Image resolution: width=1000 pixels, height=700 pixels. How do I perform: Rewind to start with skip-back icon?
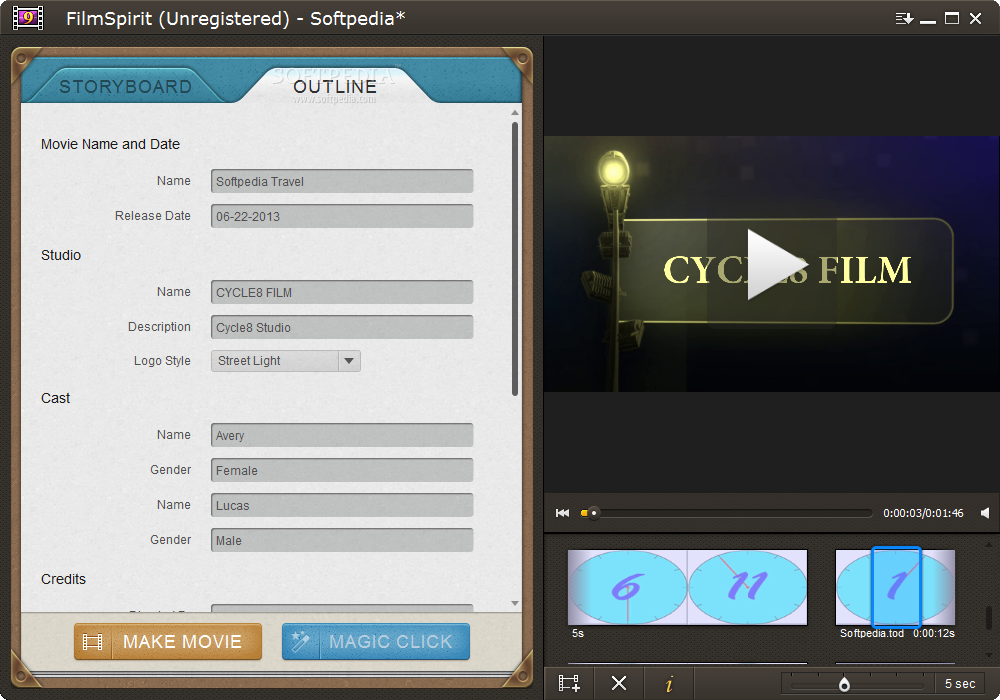click(x=562, y=513)
